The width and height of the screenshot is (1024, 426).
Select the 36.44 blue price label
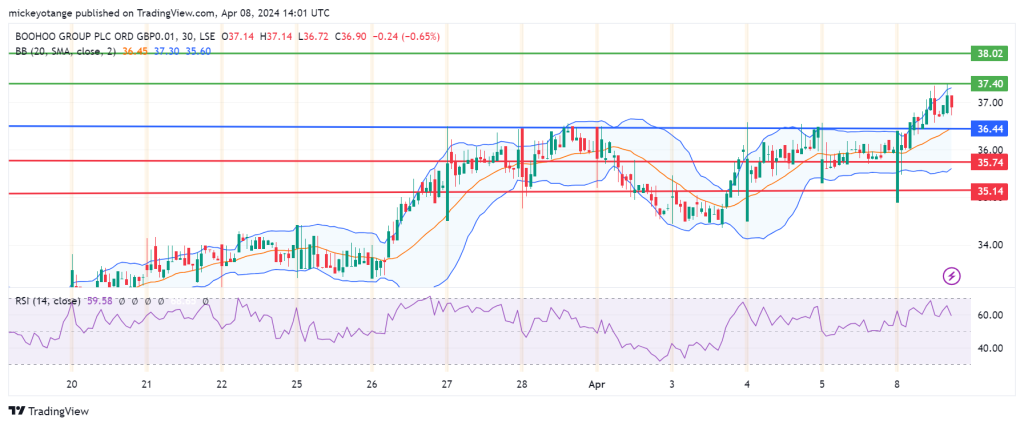coord(990,128)
